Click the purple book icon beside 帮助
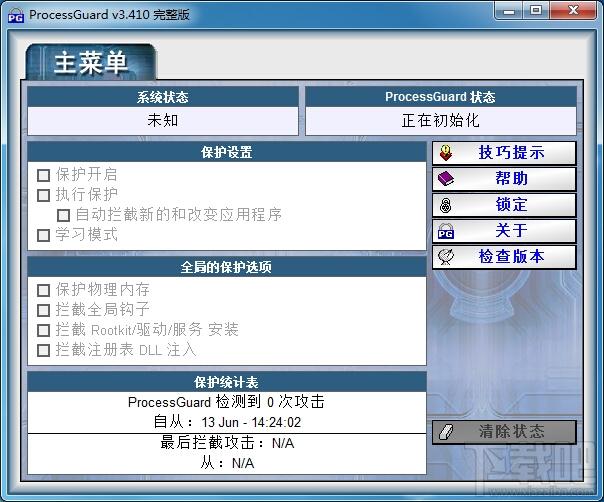The height and width of the screenshot is (502, 604). point(446,179)
